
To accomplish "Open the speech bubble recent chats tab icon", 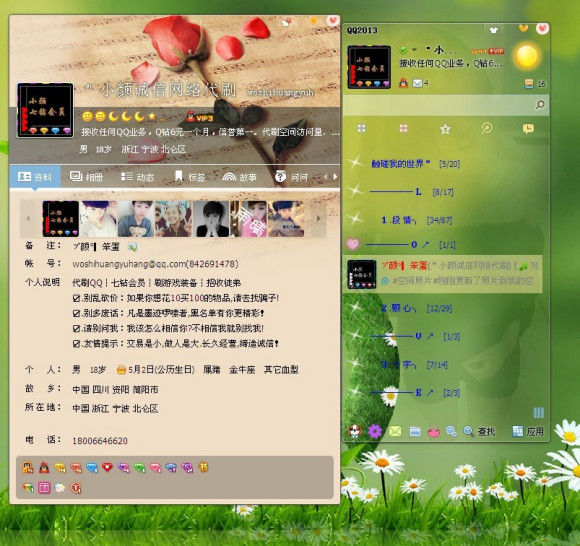I will (528, 129).
